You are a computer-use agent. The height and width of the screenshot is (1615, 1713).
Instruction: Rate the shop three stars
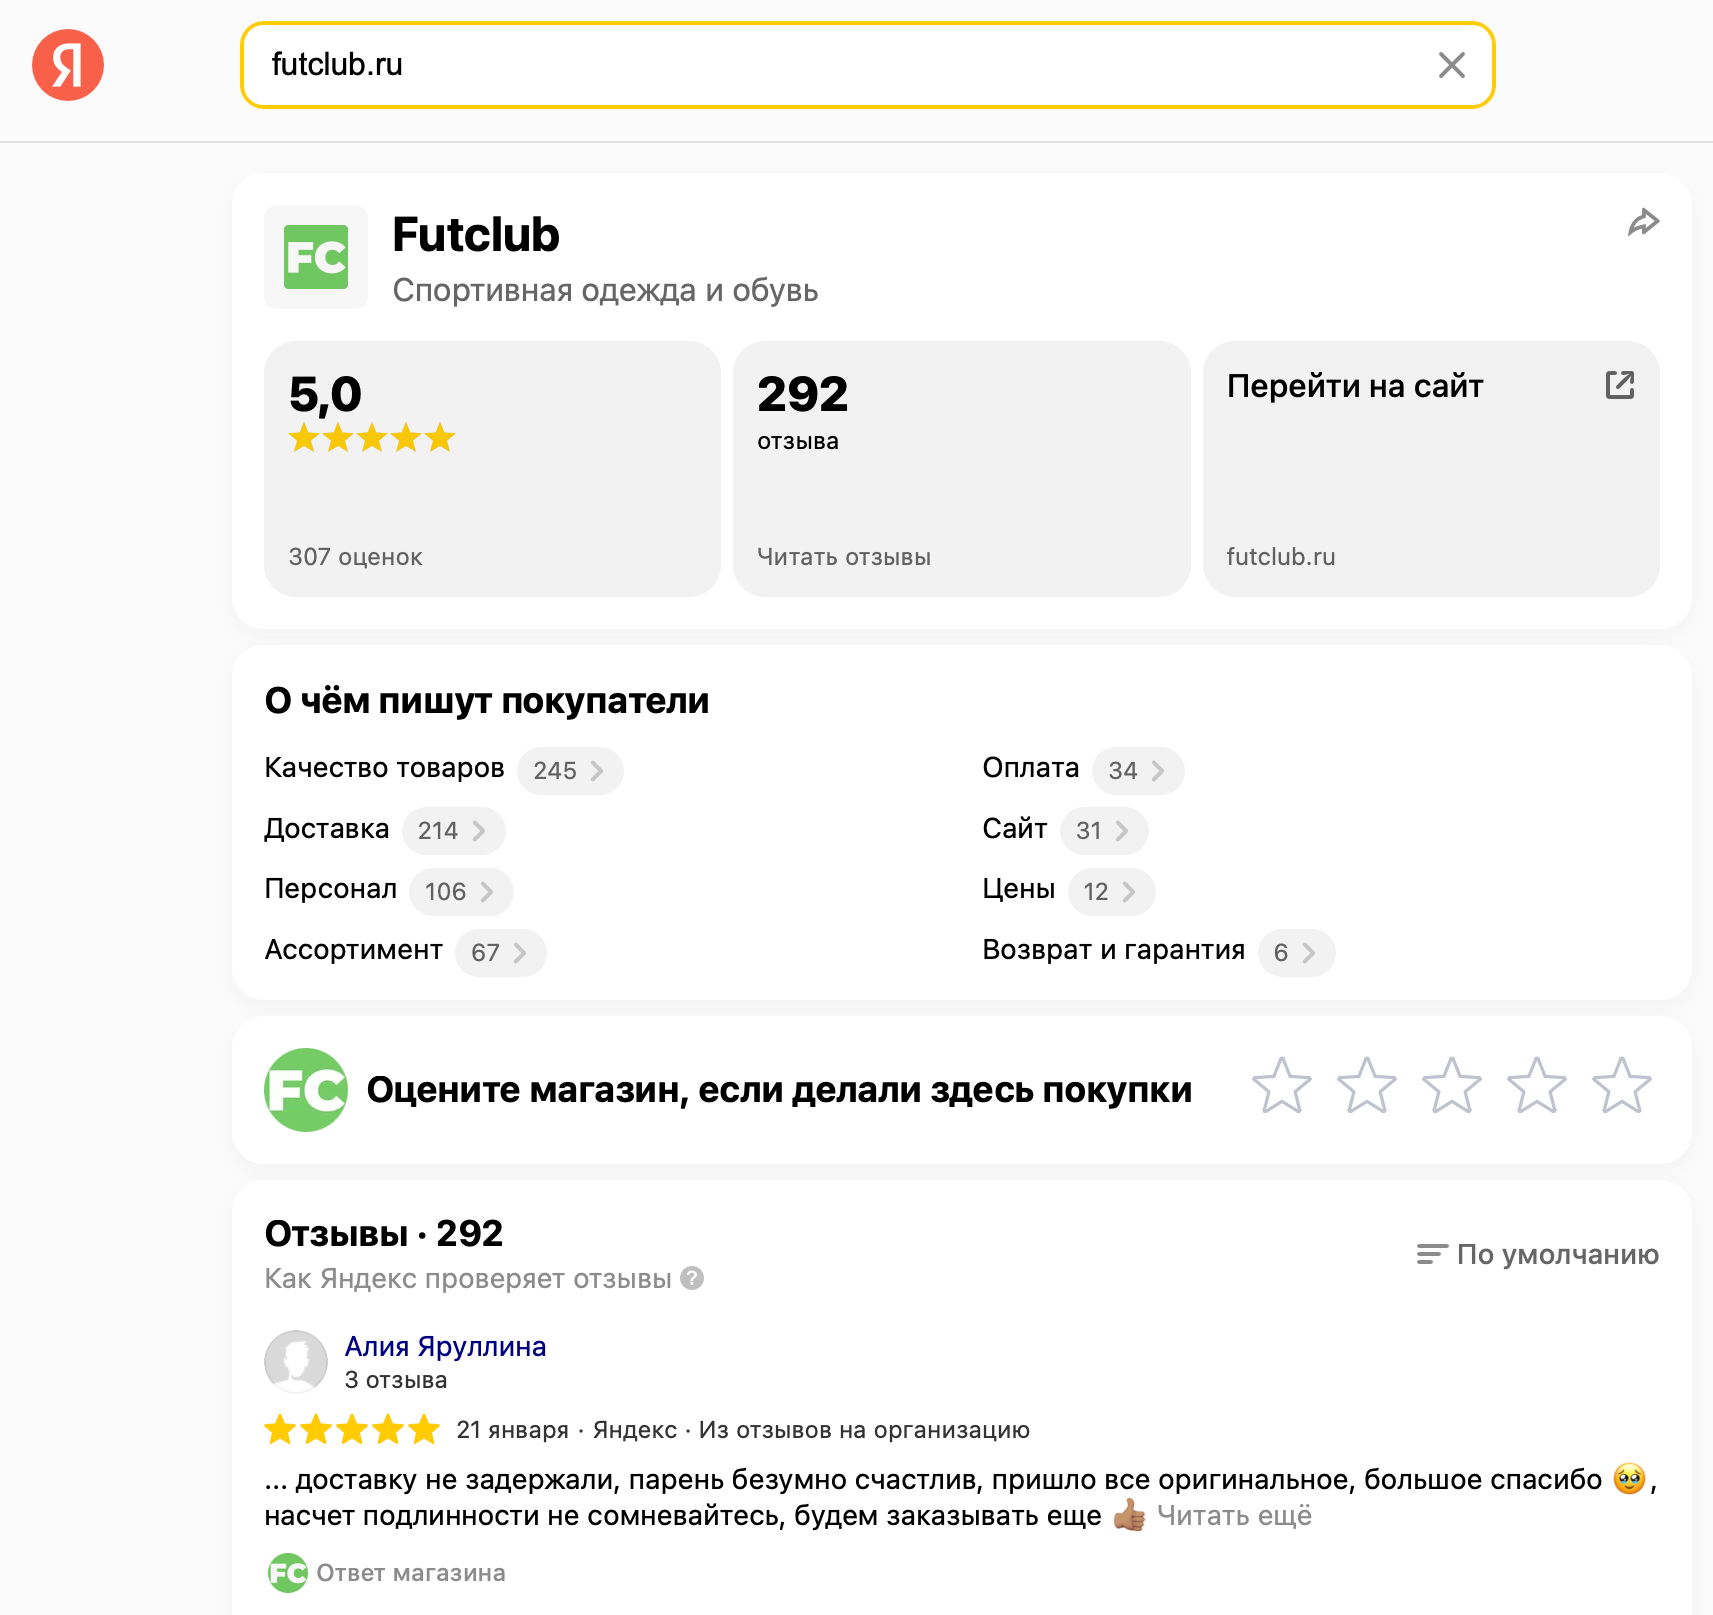[1452, 1087]
